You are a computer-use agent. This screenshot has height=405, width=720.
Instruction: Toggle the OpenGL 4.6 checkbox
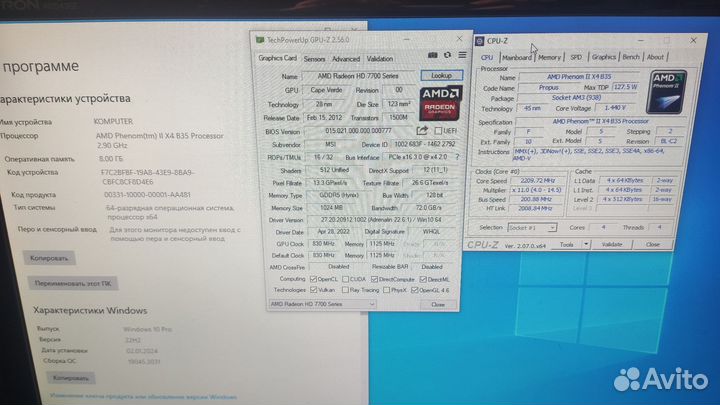[x=415, y=290]
